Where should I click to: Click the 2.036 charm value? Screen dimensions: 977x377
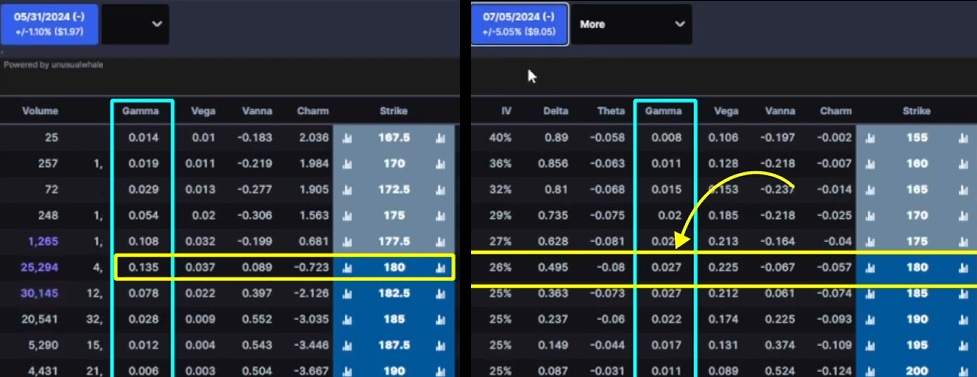pyautogui.click(x=313, y=138)
